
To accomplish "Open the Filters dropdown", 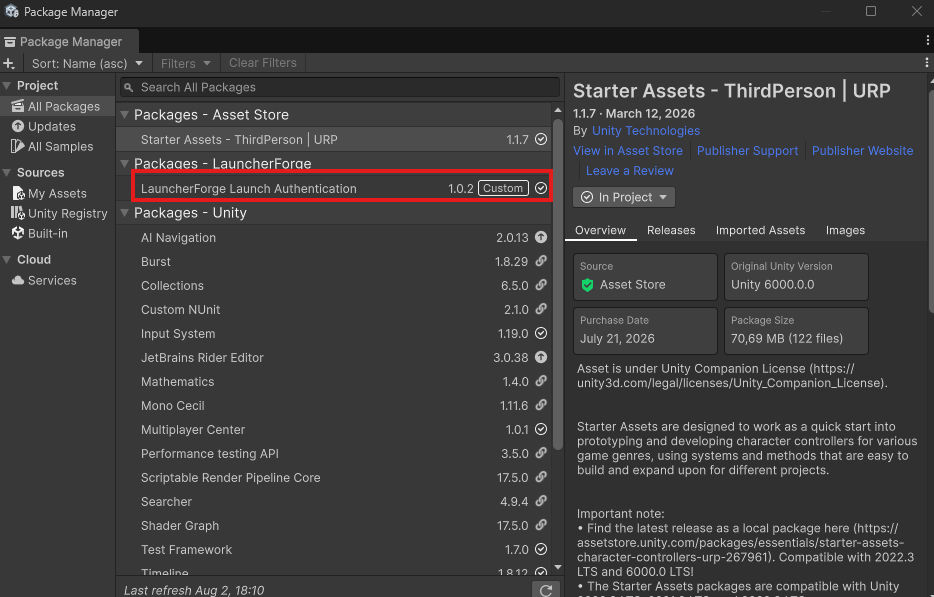I will pyautogui.click(x=186, y=63).
